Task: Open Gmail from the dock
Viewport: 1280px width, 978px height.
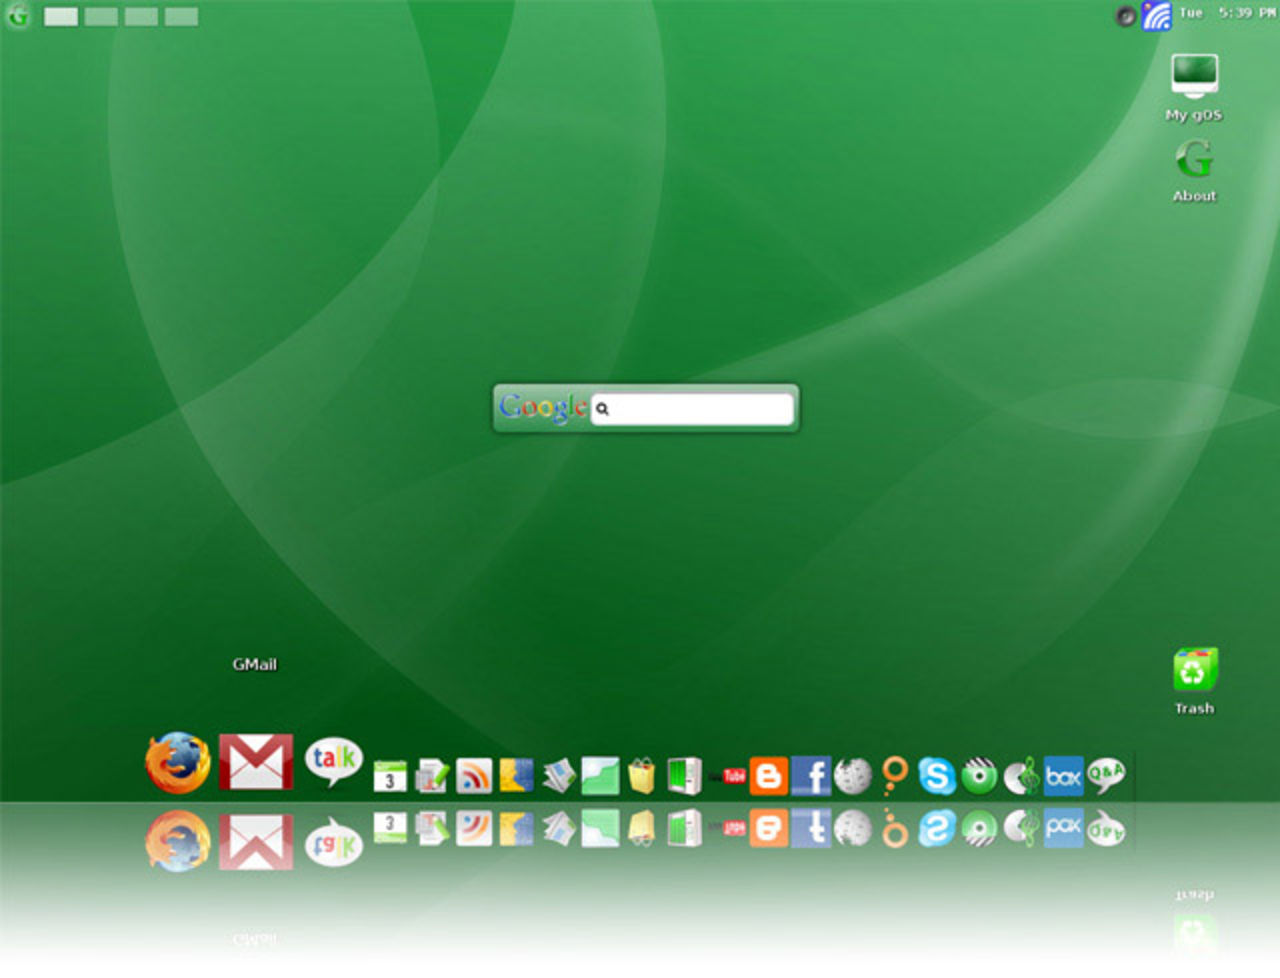Action: [256, 762]
